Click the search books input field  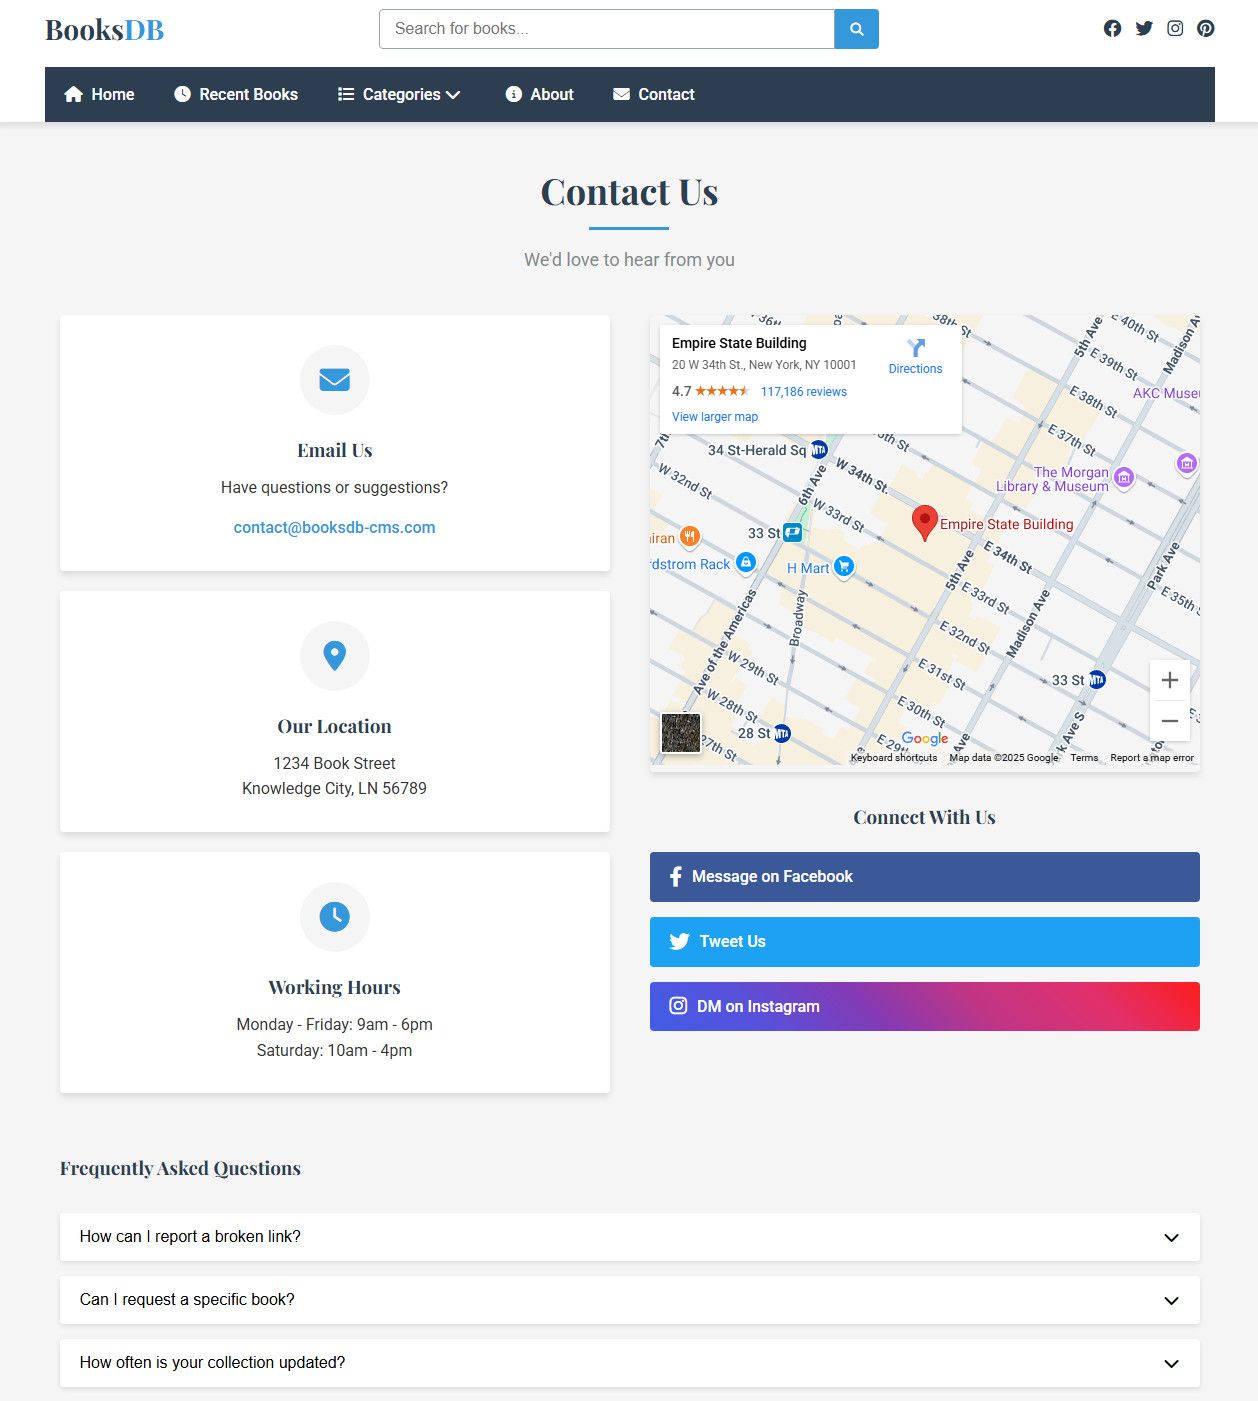point(606,29)
